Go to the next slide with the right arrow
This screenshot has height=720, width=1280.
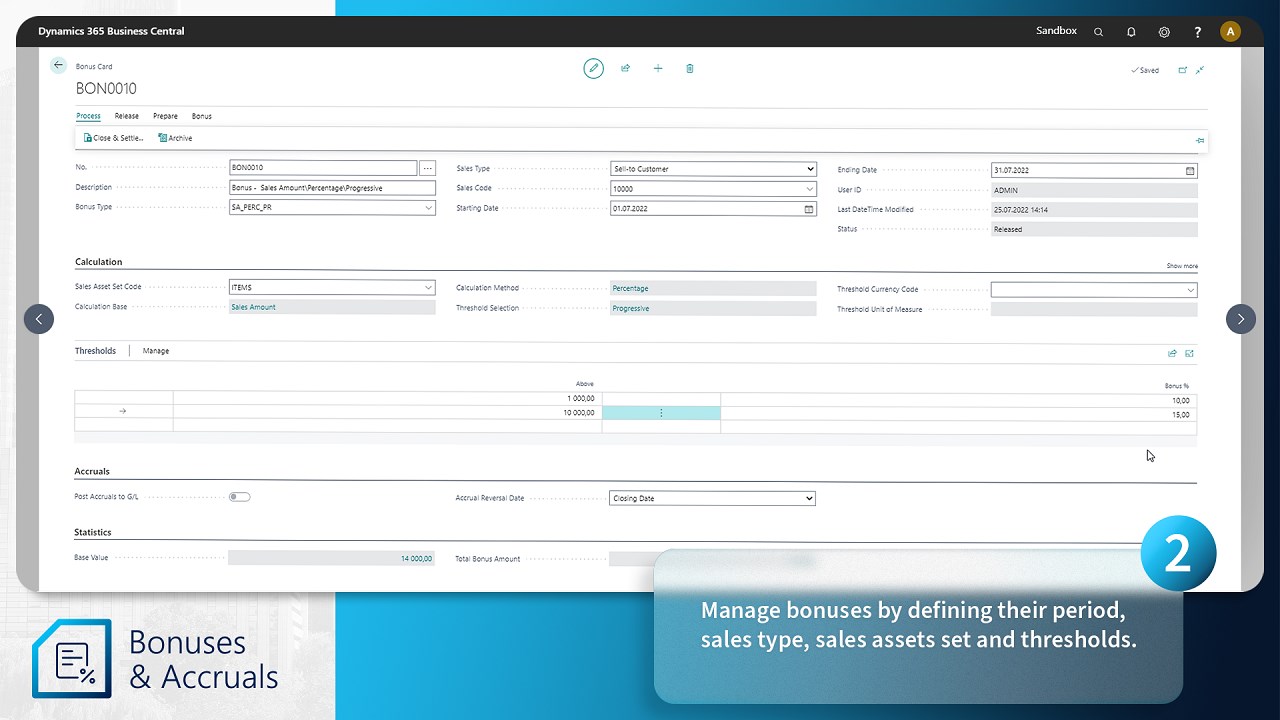pyautogui.click(x=1241, y=319)
